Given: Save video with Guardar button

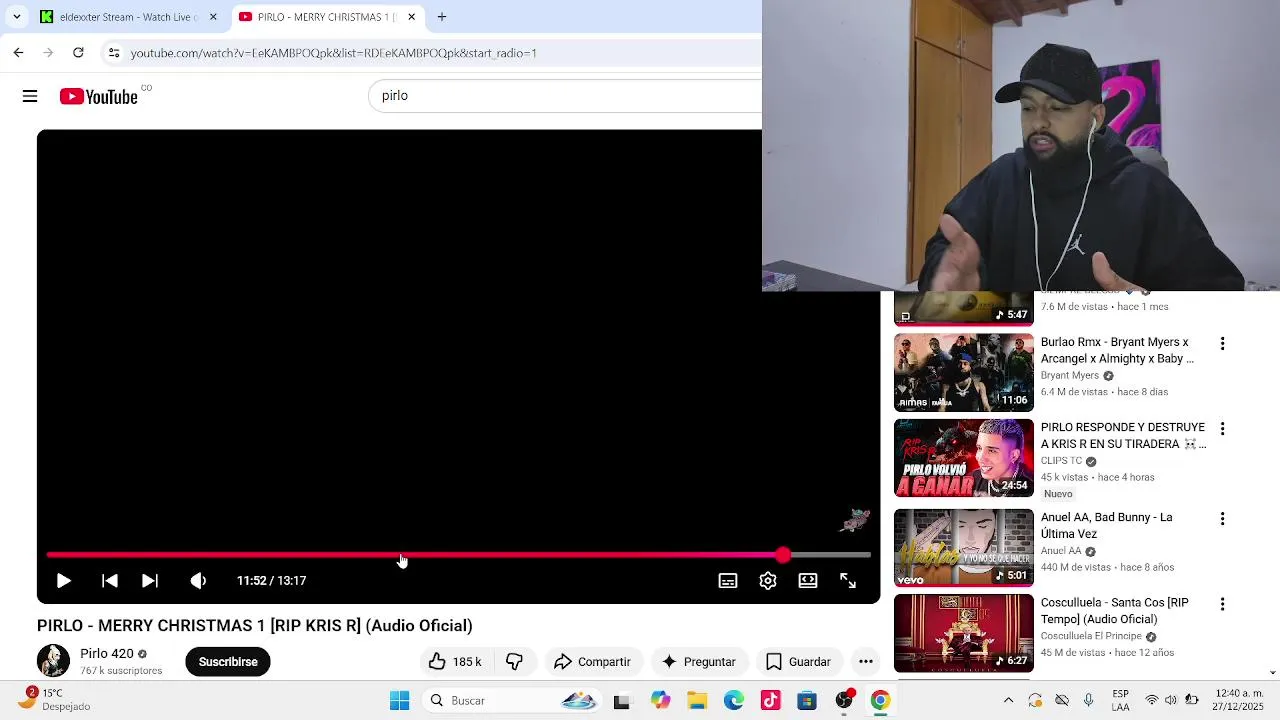Looking at the screenshot, I should click(798, 661).
